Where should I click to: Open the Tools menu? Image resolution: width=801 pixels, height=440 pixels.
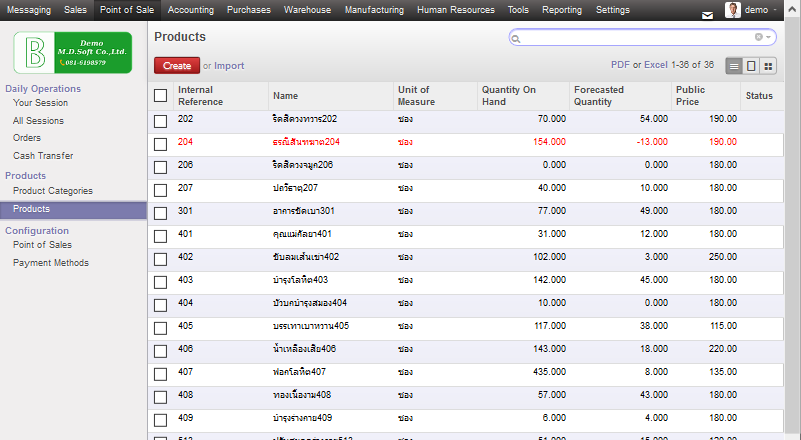pos(518,10)
